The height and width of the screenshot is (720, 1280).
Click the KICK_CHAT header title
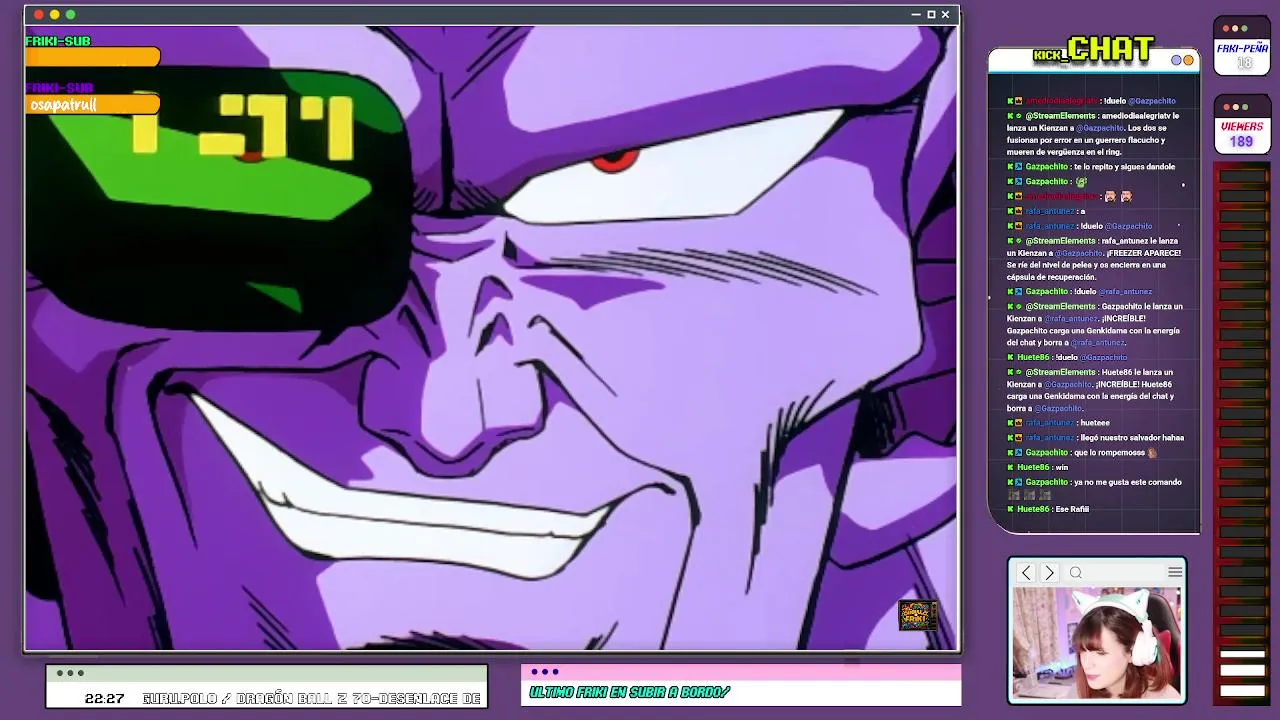click(1093, 50)
